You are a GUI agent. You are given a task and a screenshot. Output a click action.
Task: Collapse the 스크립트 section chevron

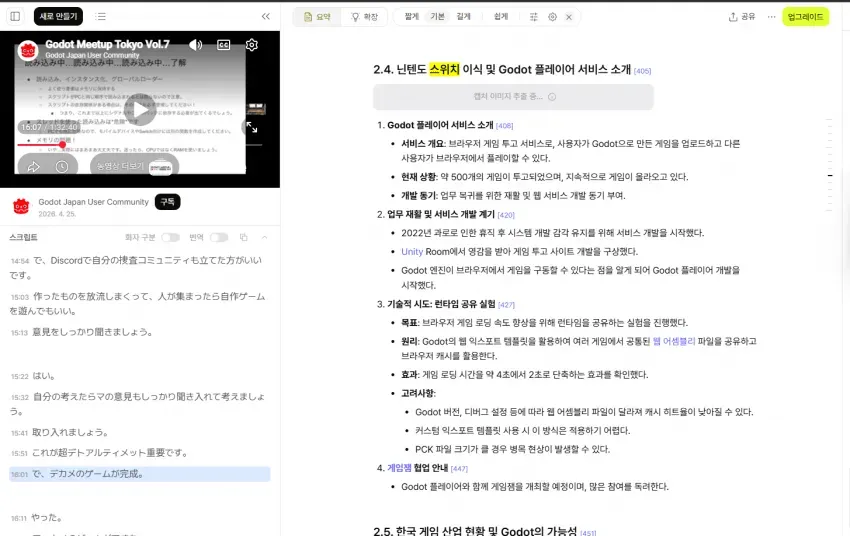click(265, 237)
